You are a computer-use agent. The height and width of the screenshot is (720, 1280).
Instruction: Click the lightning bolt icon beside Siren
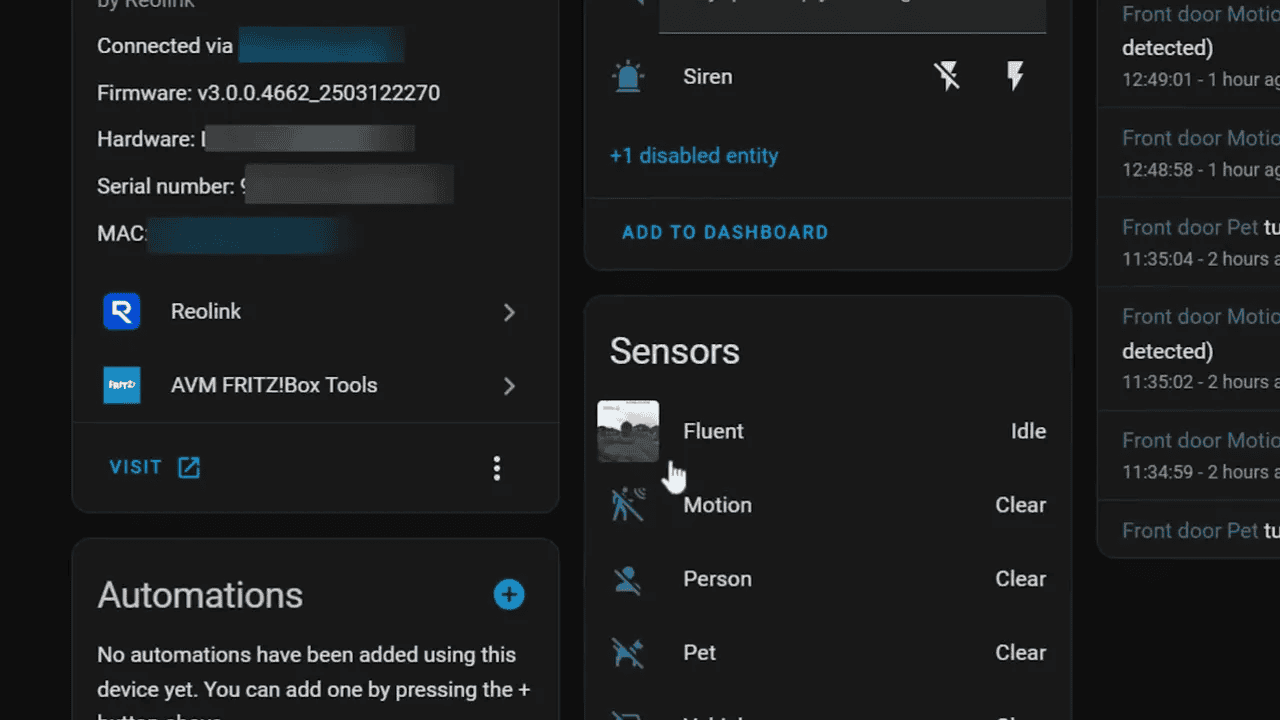[x=1015, y=75]
